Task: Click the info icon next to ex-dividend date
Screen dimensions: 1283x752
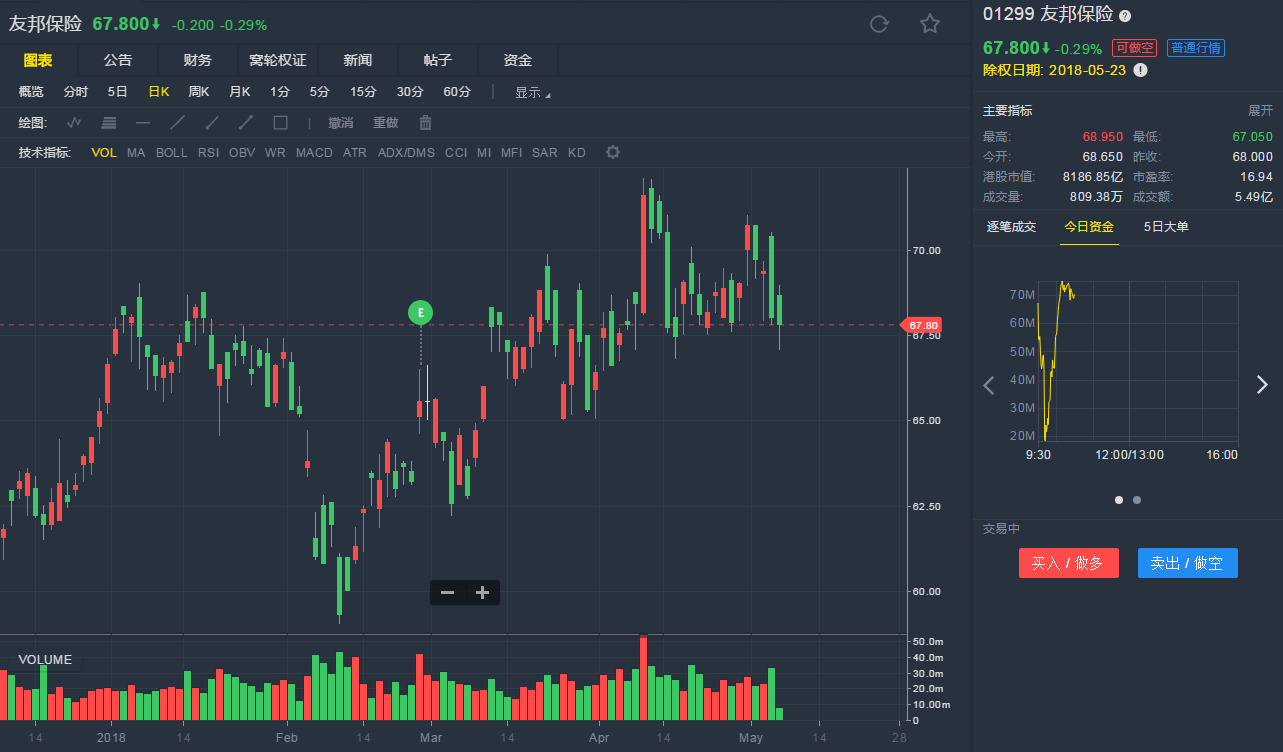Action: click(x=1140, y=70)
